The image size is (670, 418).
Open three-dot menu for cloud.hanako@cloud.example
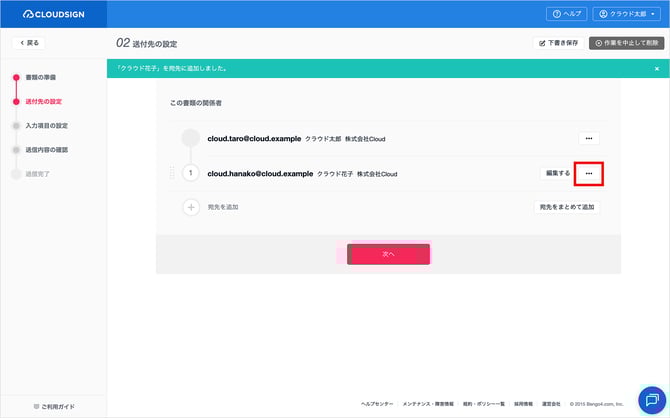589,173
